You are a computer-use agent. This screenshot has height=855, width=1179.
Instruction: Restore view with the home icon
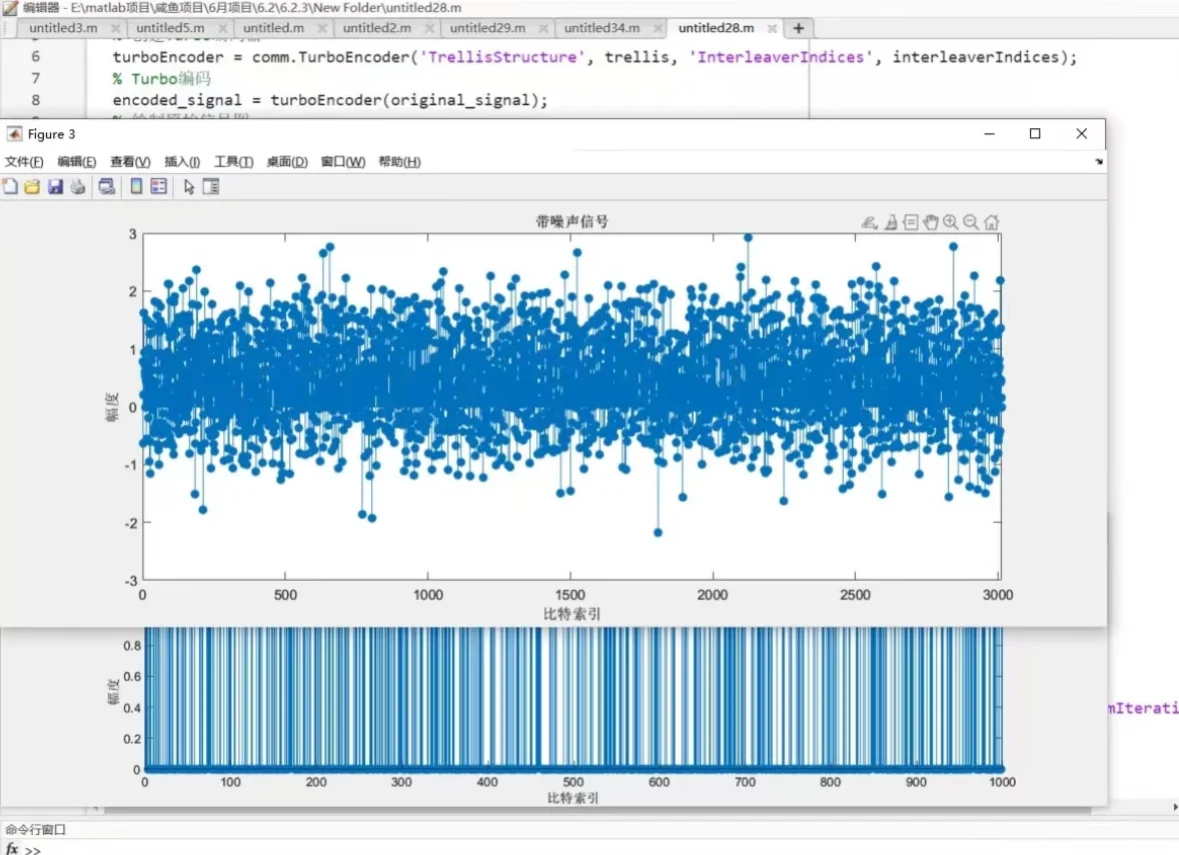[992, 223]
